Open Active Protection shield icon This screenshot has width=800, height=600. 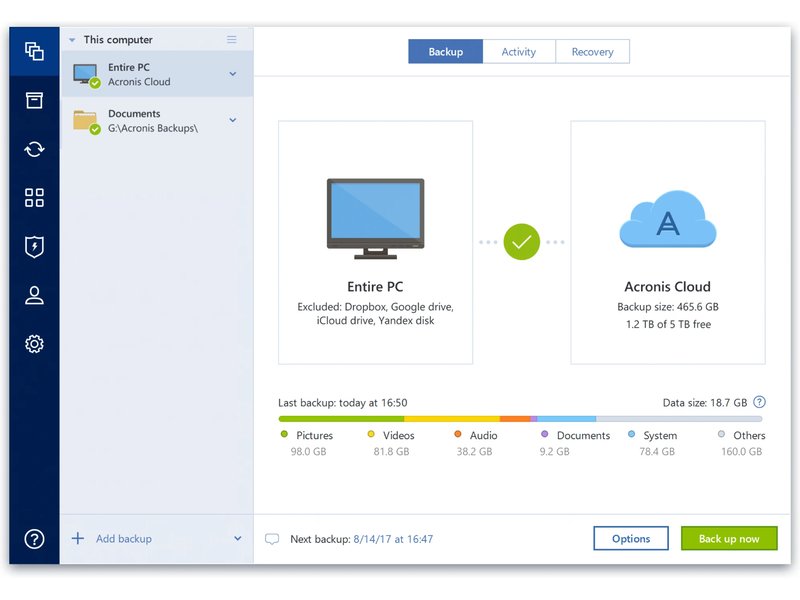(34, 247)
